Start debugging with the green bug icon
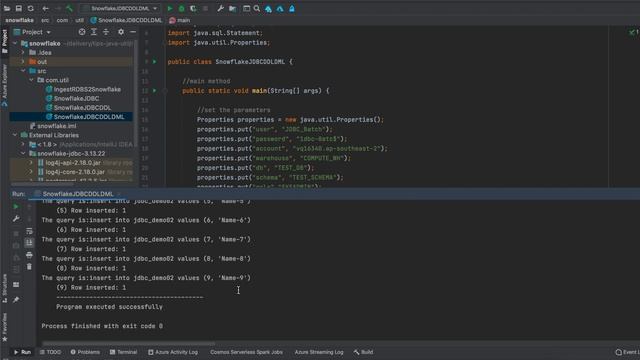Viewport: 640px width, 360px height. 182,8
